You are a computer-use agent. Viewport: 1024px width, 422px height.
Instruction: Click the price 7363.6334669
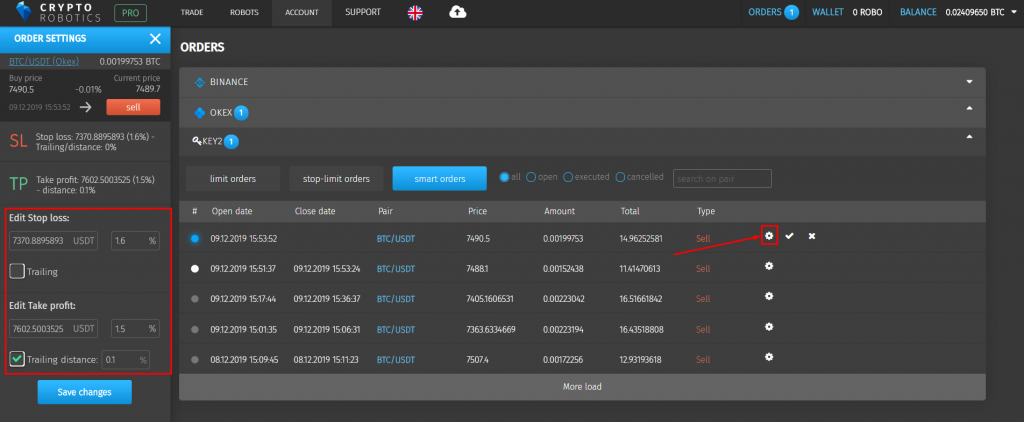point(491,329)
